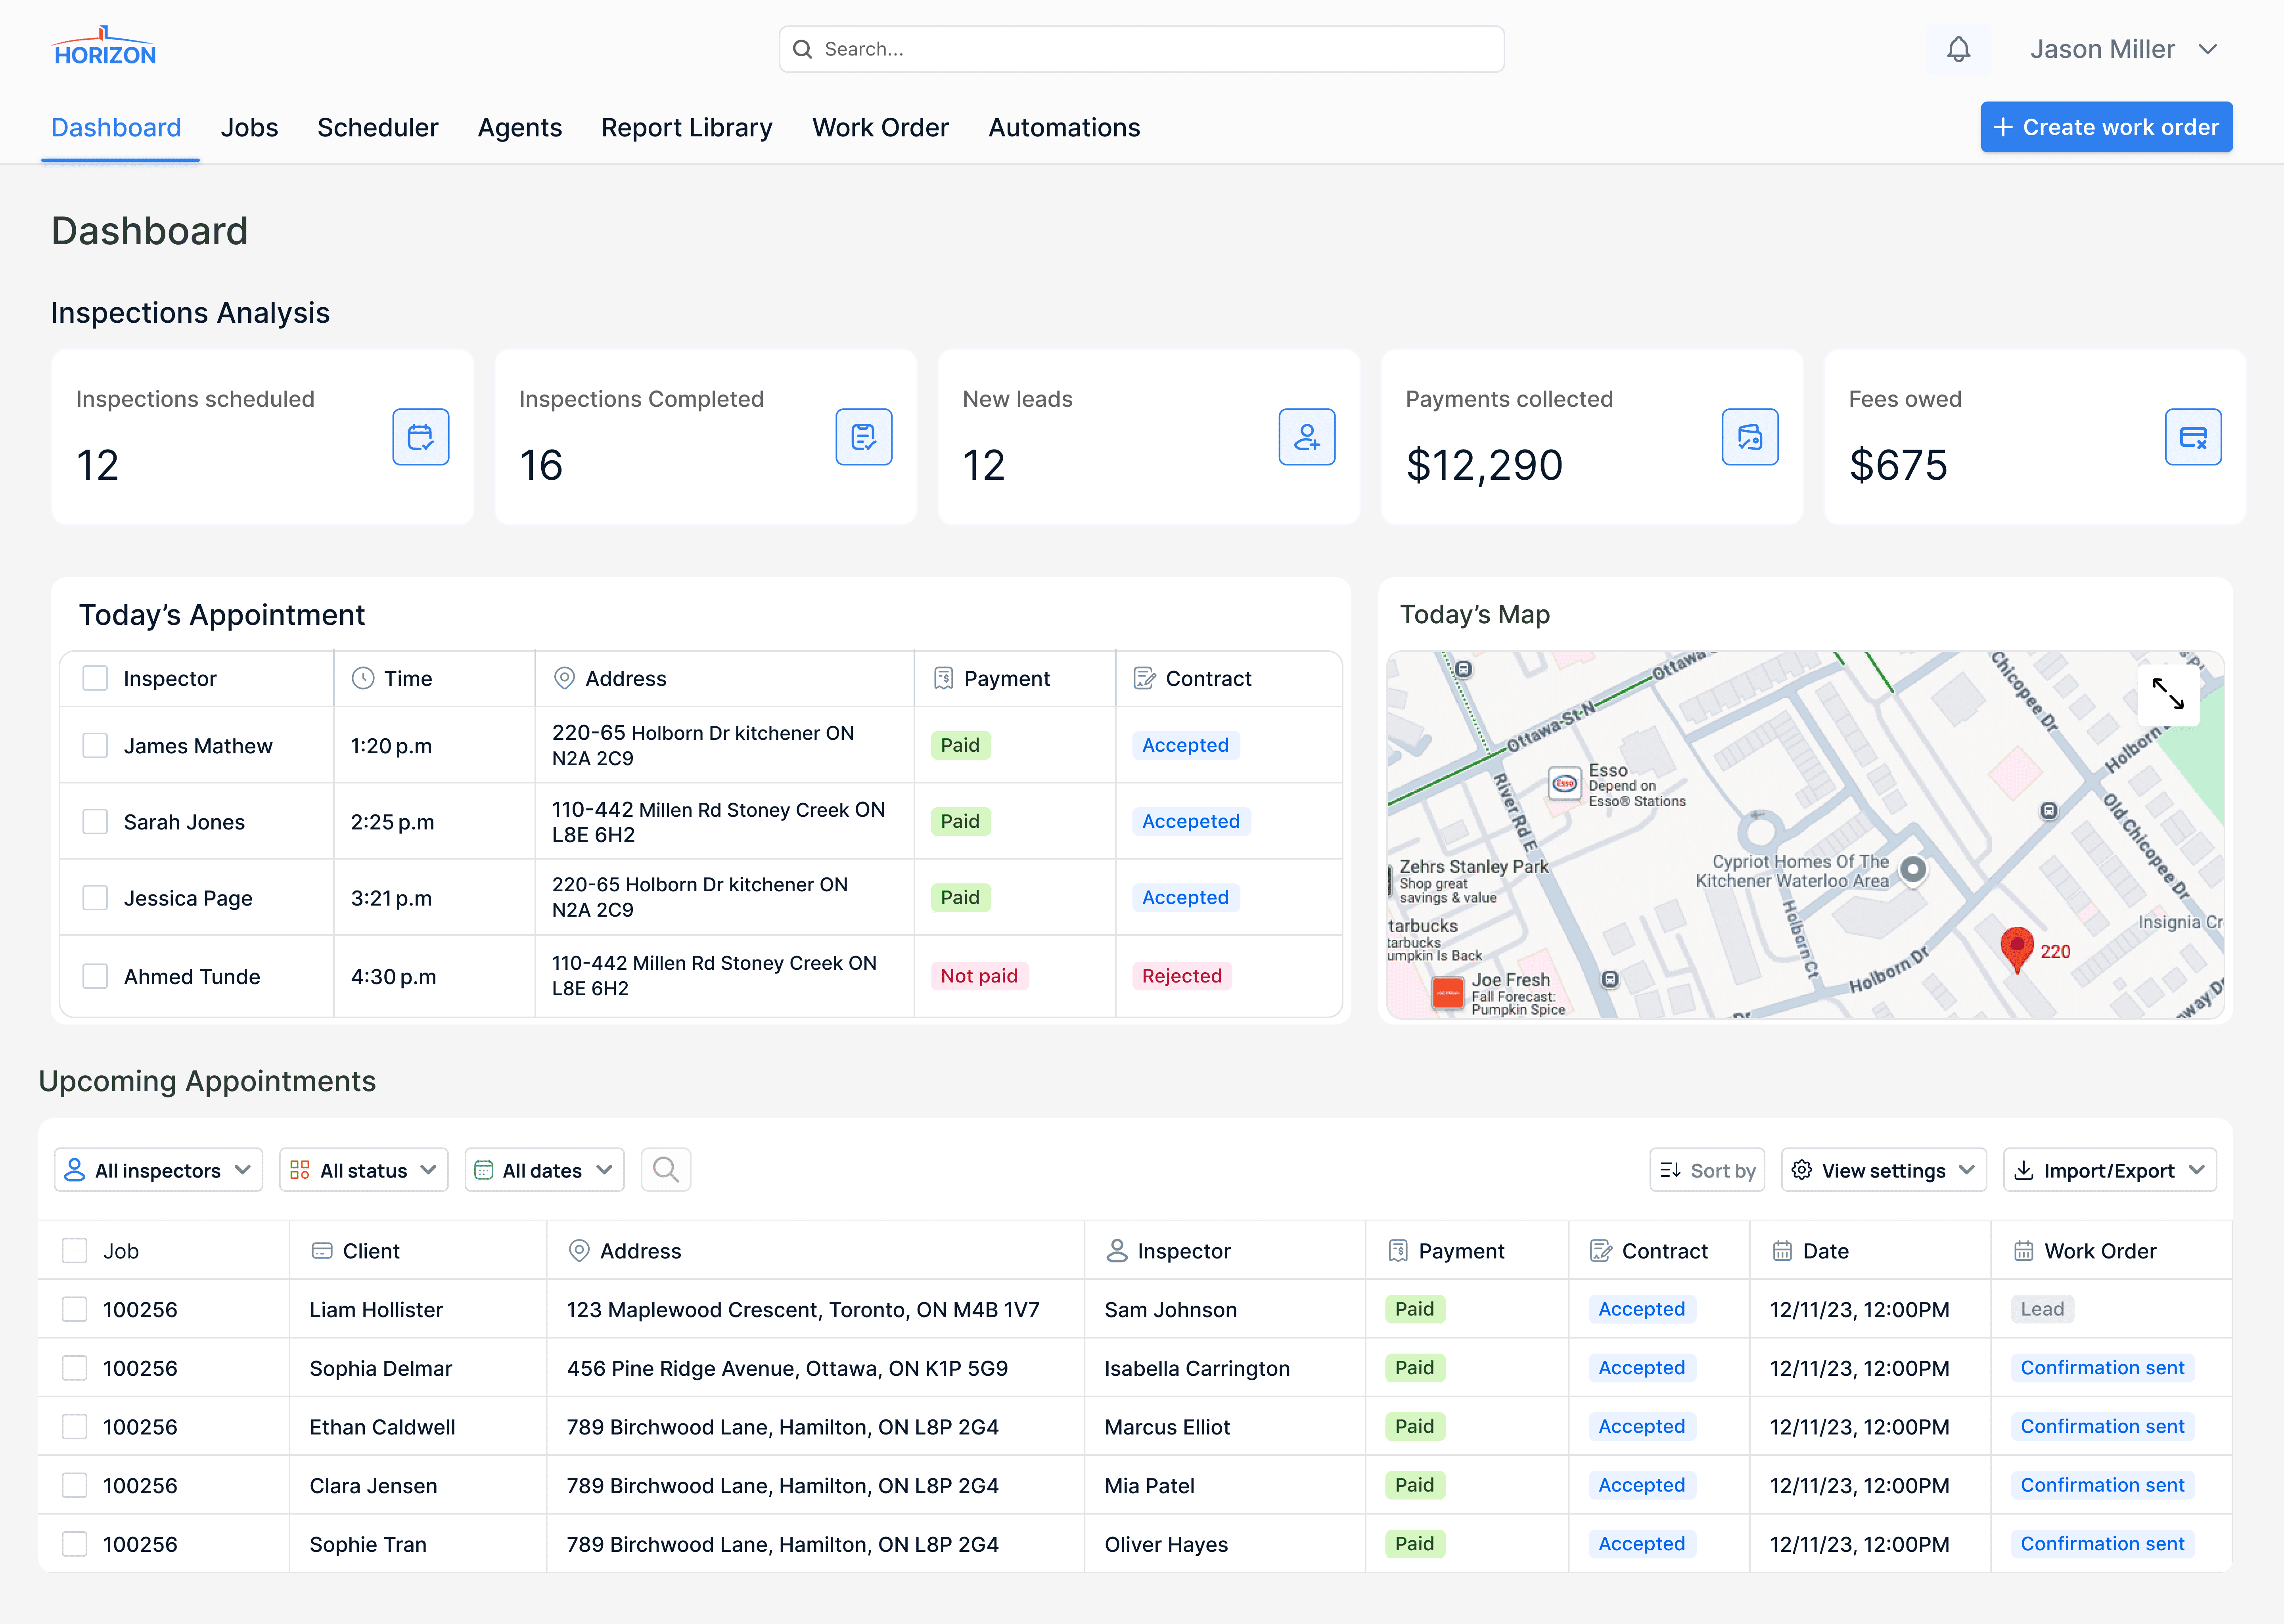Click the Payments collected icon
Viewport: 2284px width, 1624px height.
pos(1749,437)
